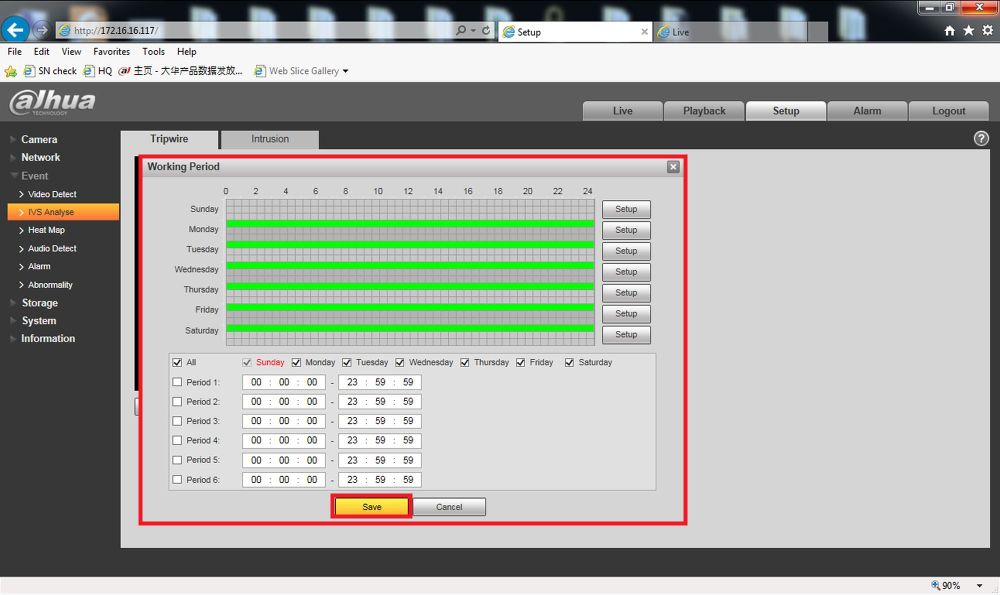The width and height of the screenshot is (1000, 595).
Task: Toggle the Tuesday checkbox
Action: tap(346, 362)
